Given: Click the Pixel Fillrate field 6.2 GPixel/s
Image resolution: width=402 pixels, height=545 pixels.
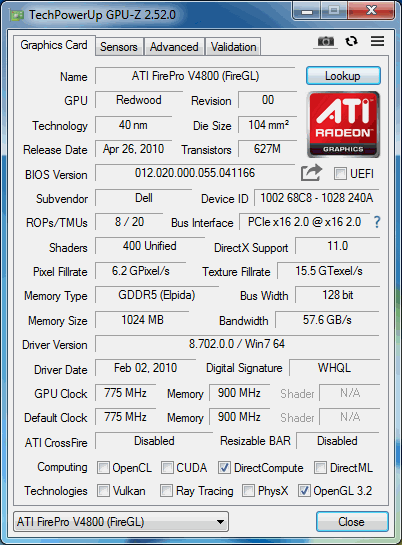Looking at the screenshot, I should click(141, 271).
